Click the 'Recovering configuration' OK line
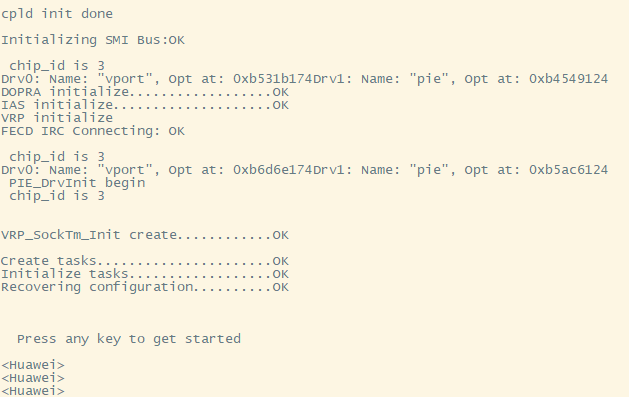629x397 pixels. click(x=144, y=287)
